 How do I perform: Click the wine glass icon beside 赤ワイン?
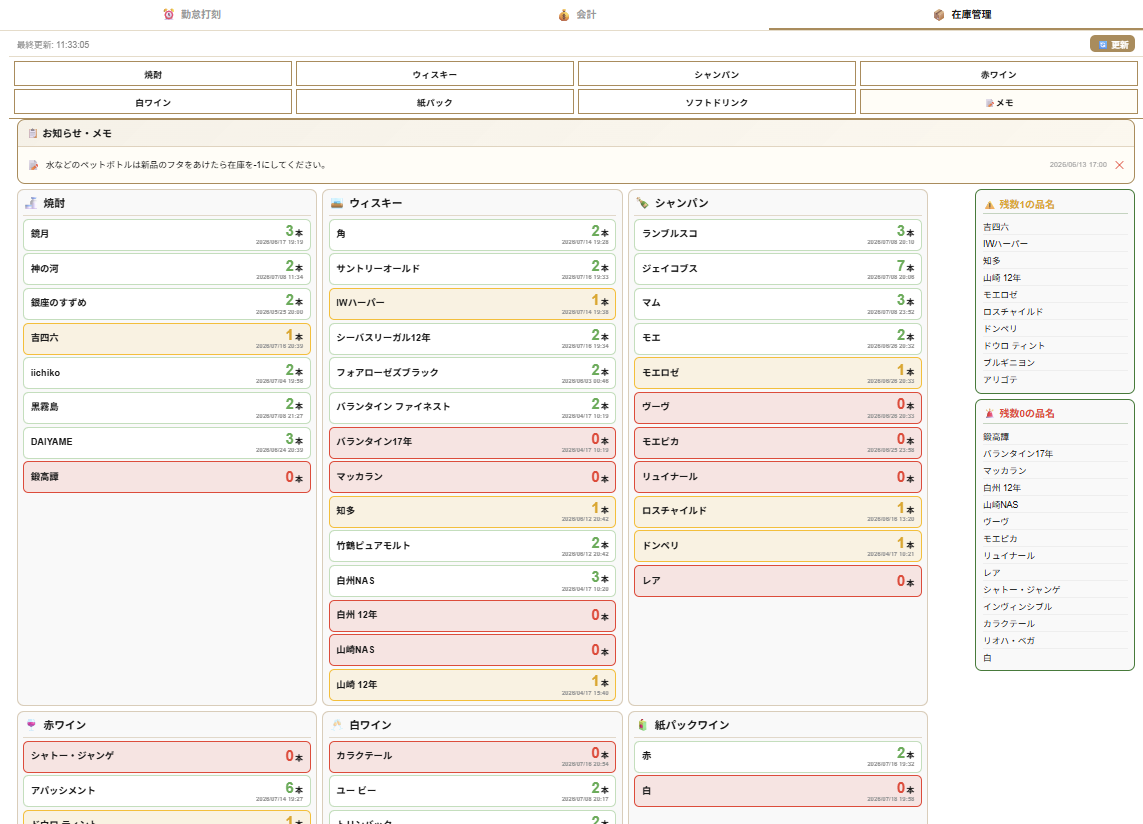[31, 725]
